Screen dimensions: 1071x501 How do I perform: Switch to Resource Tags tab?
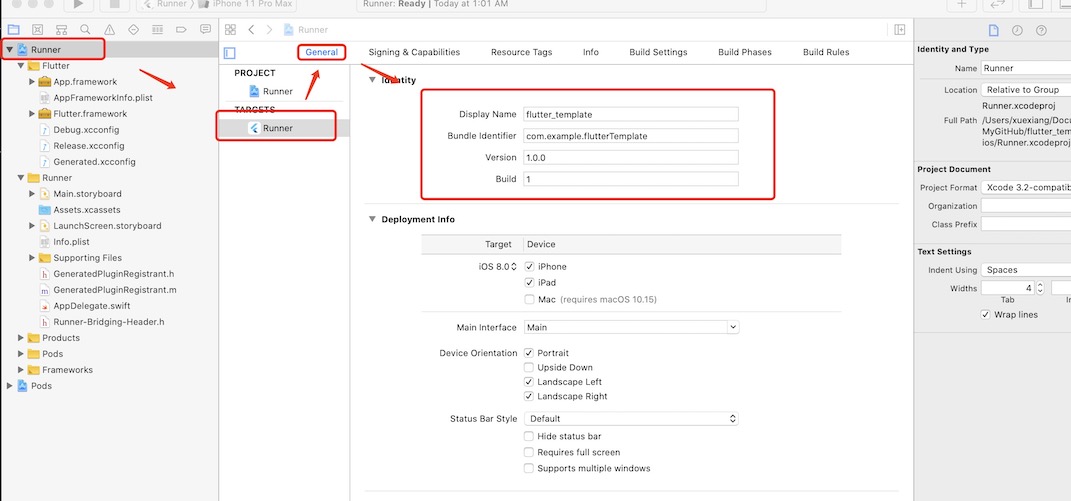(521, 52)
